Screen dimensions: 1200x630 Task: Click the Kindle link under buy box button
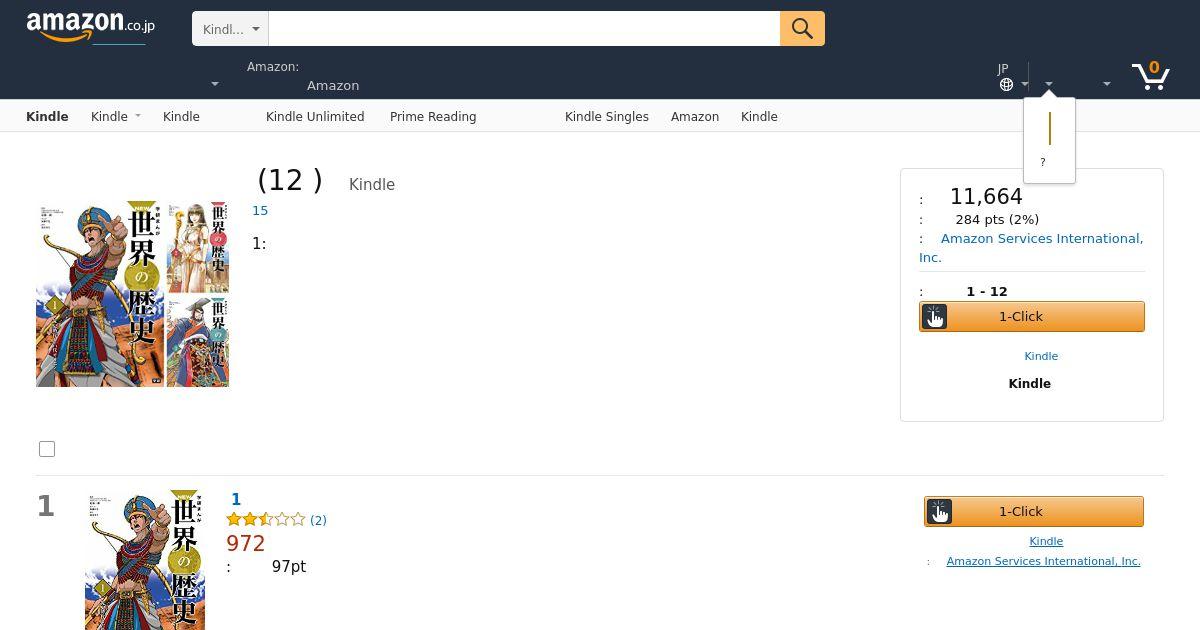tap(1041, 356)
